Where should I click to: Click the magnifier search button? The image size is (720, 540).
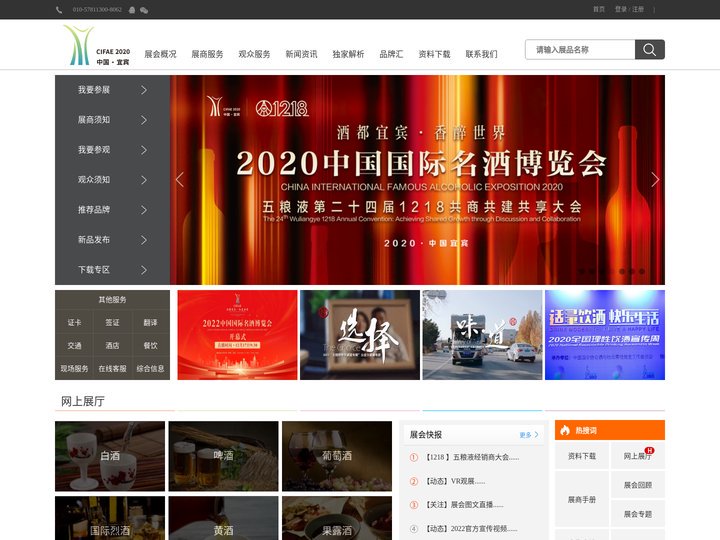[649, 50]
